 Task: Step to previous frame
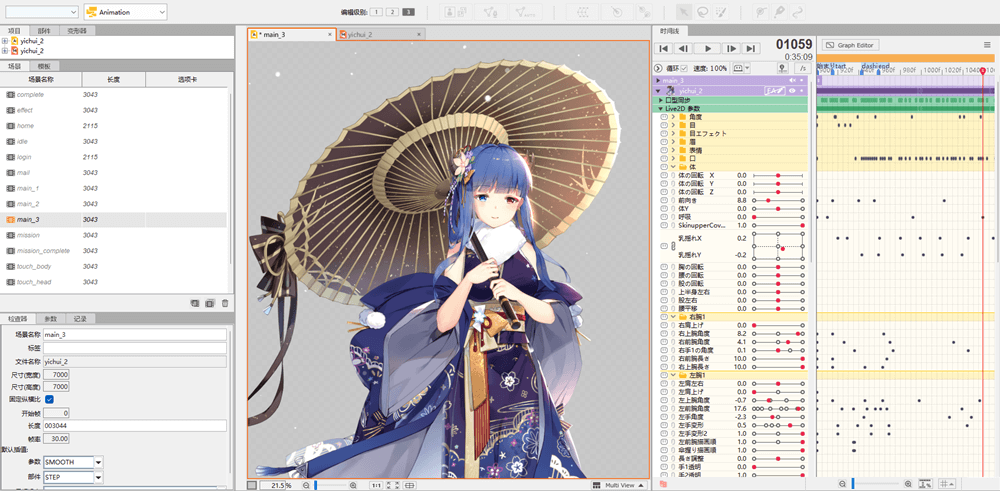pyautogui.click(x=683, y=48)
